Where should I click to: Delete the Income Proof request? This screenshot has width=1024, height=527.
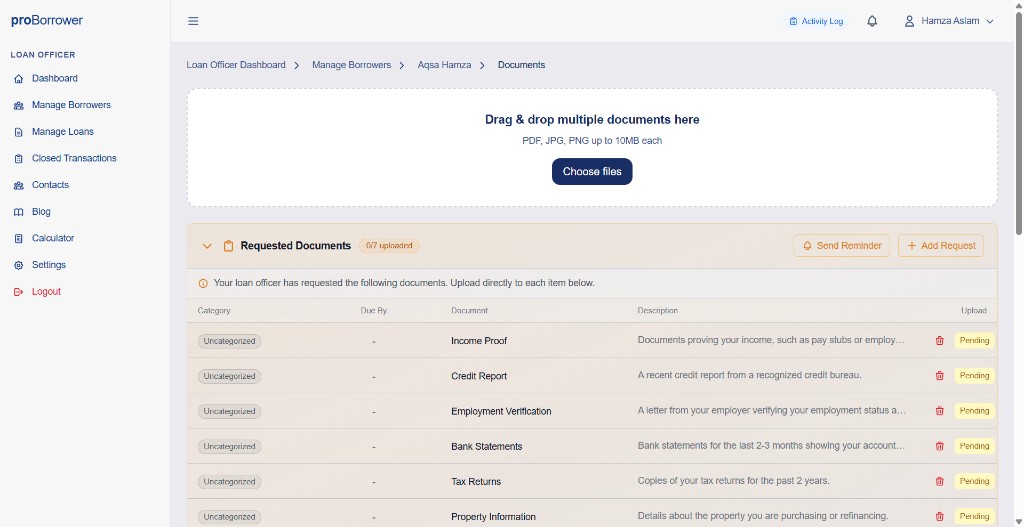click(x=940, y=340)
